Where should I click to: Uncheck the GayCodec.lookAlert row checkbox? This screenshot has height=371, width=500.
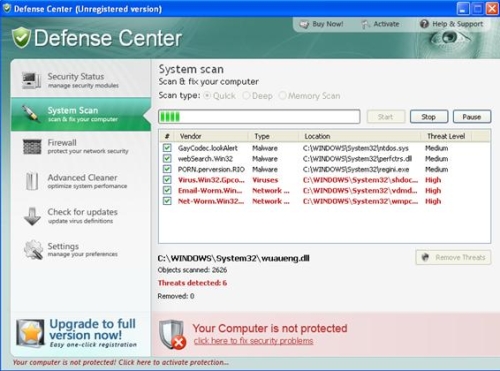167,148
